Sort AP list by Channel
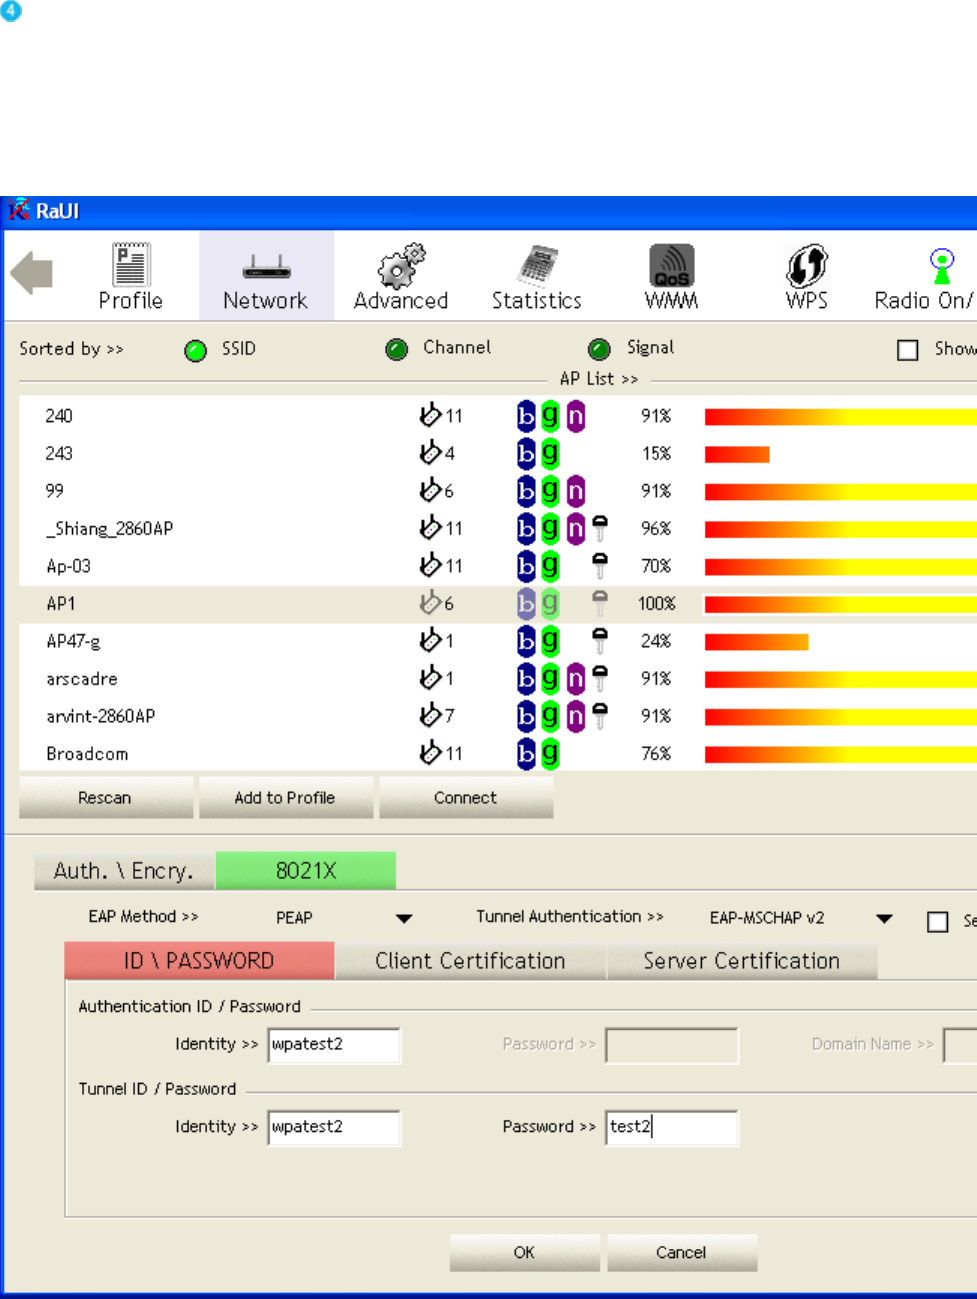Image resolution: width=977 pixels, height=1299 pixels. [397, 350]
